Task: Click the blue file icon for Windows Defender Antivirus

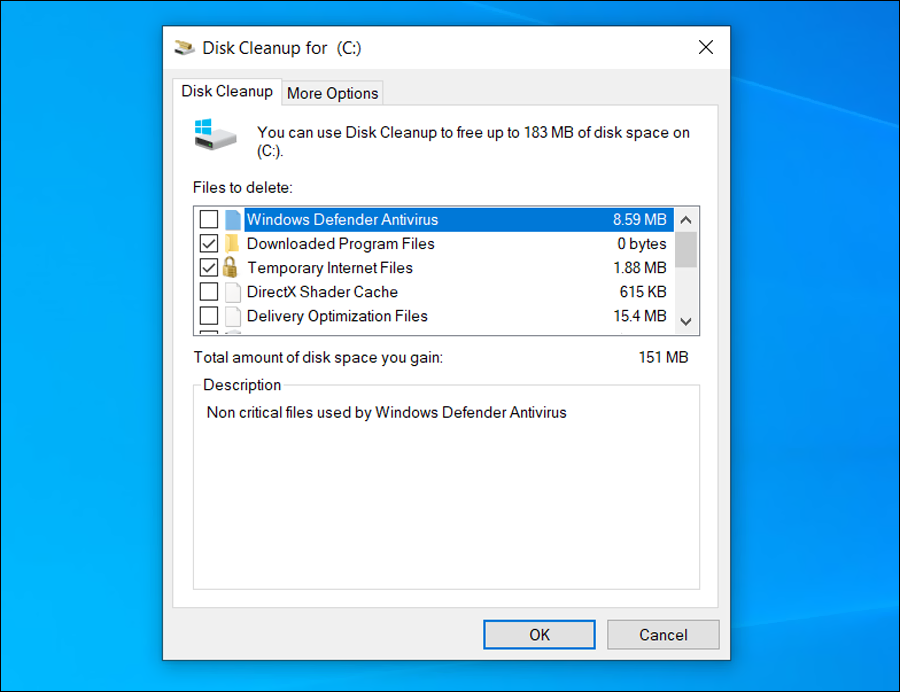Action: click(x=232, y=220)
